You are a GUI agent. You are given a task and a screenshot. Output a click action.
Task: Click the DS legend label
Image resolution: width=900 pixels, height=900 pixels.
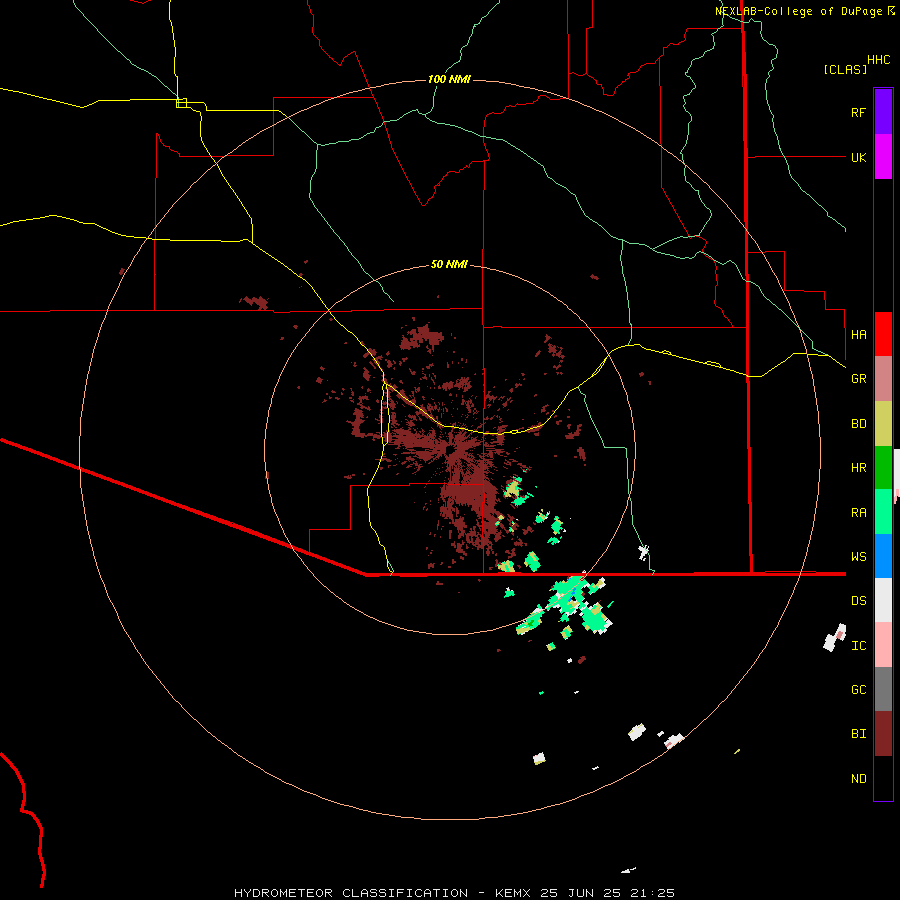(858, 601)
